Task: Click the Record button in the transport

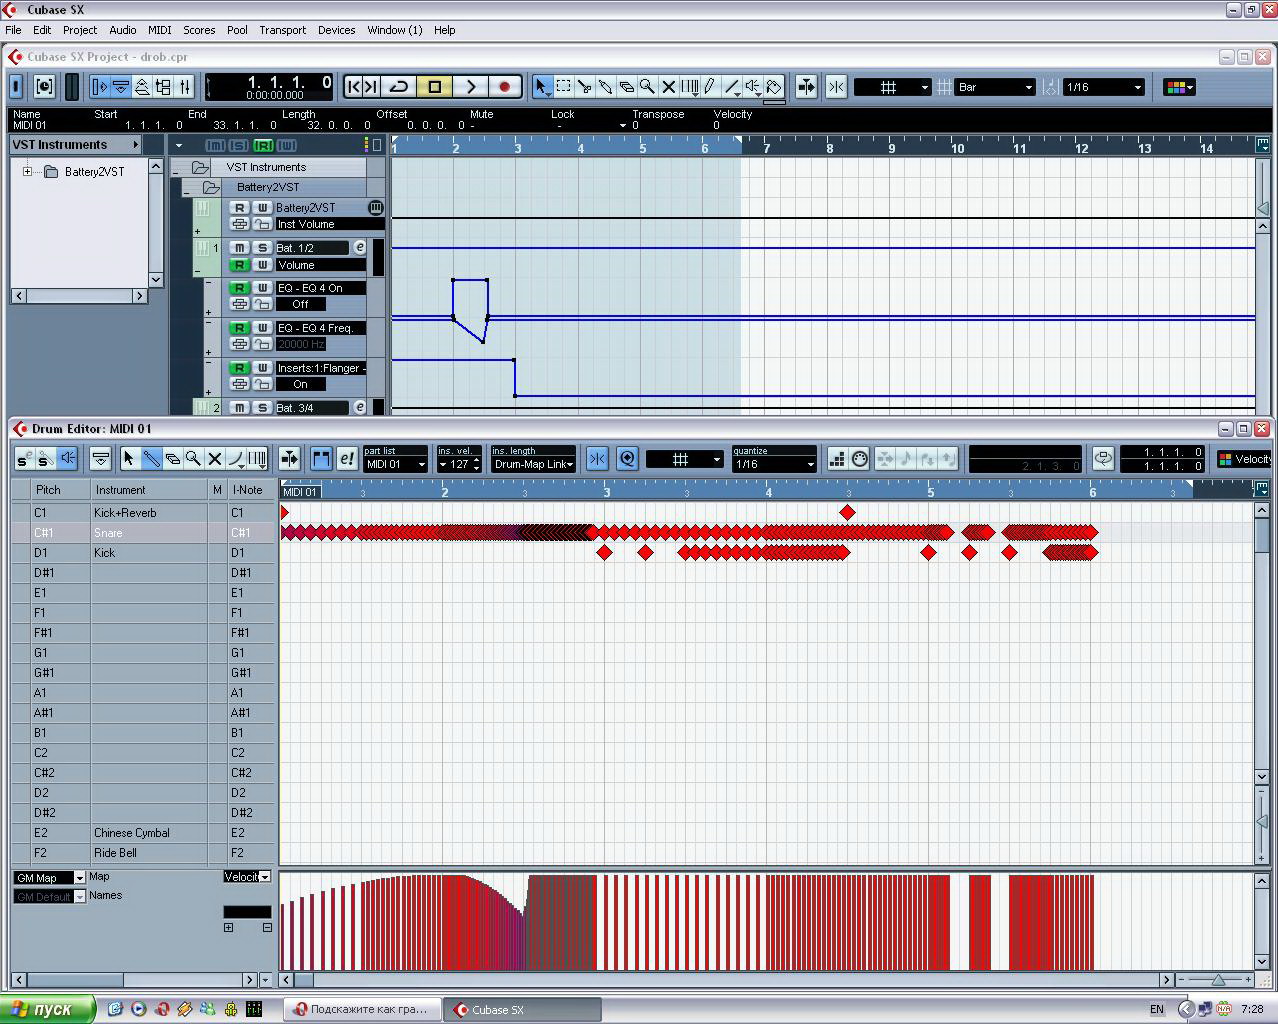Action: tap(505, 87)
